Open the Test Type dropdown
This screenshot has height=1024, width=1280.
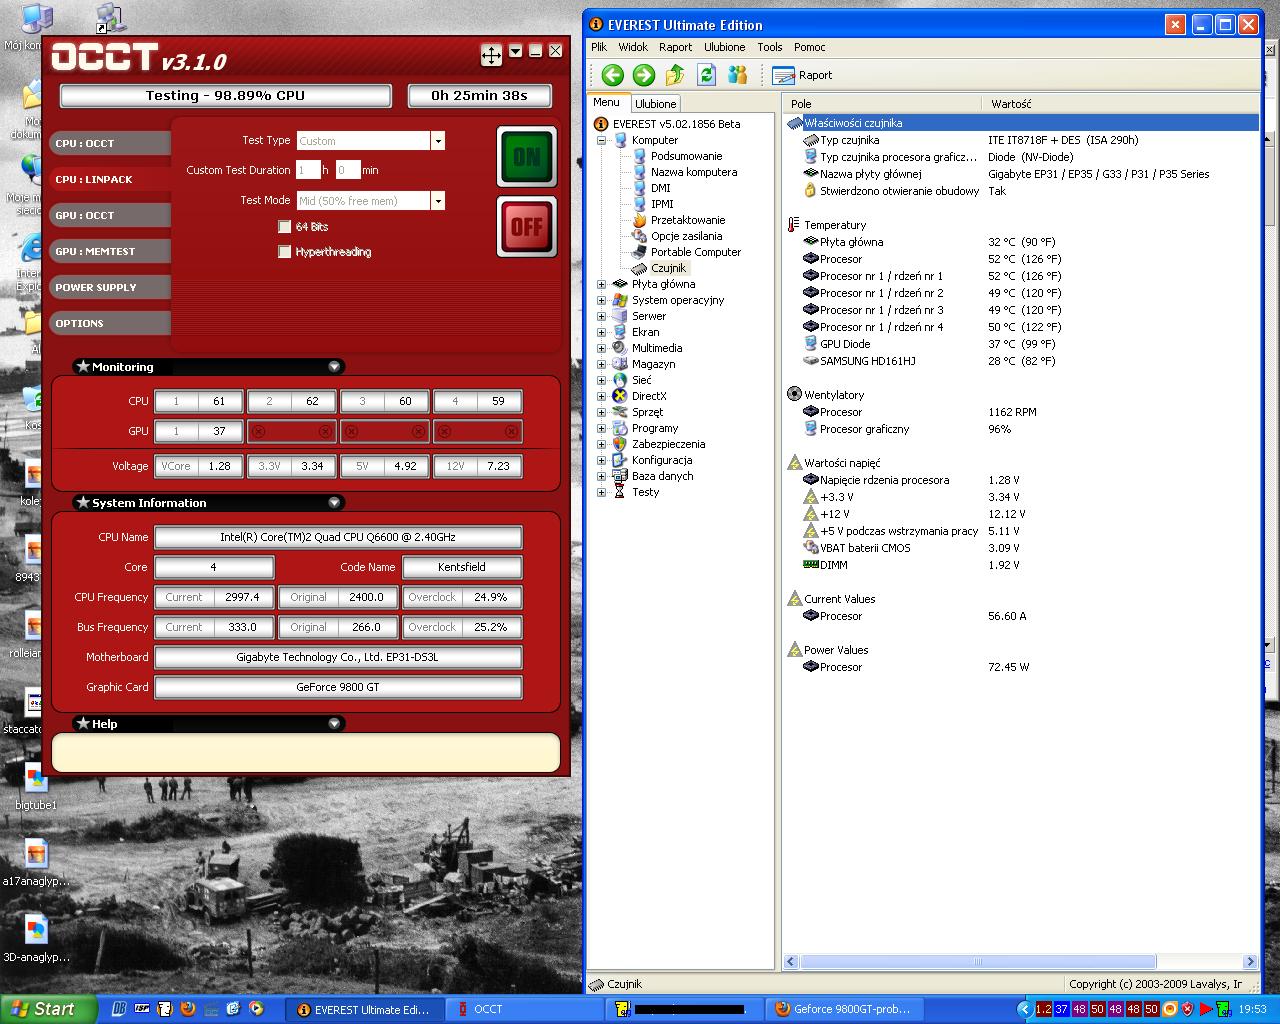click(x=437, y=141)
